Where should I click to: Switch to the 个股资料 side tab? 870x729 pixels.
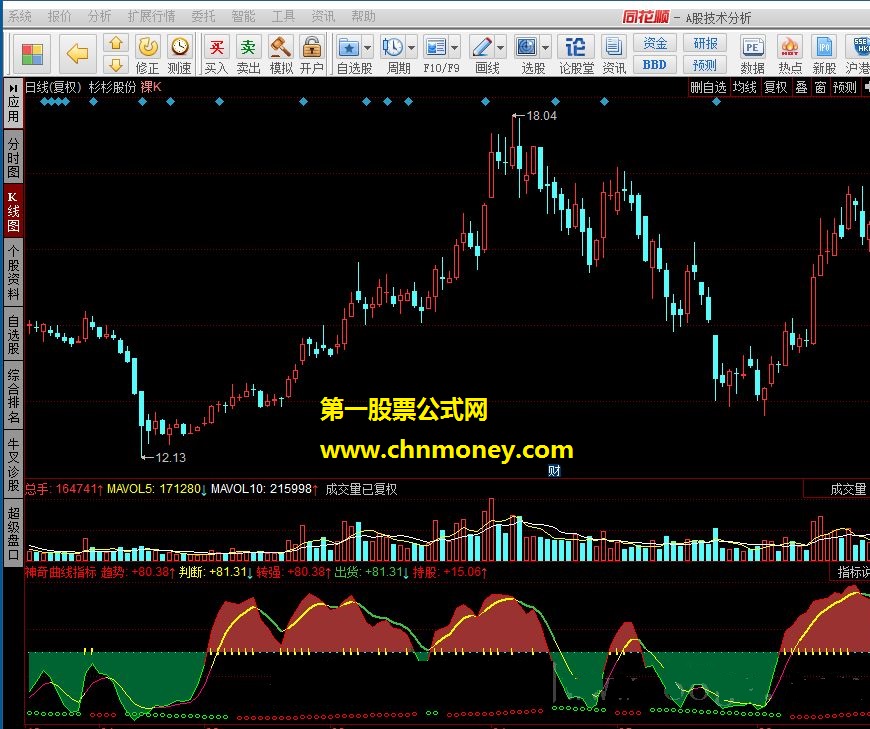(13, 272)
